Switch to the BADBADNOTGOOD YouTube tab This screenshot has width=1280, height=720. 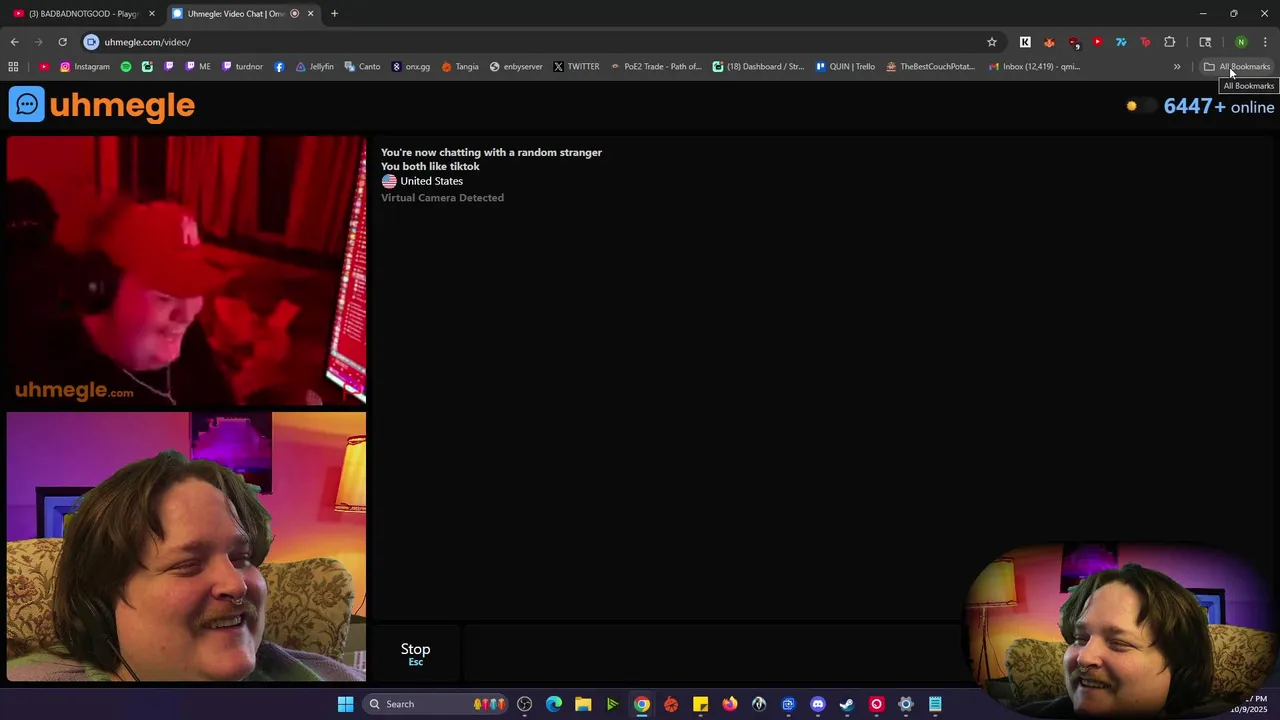click(83, 14)
